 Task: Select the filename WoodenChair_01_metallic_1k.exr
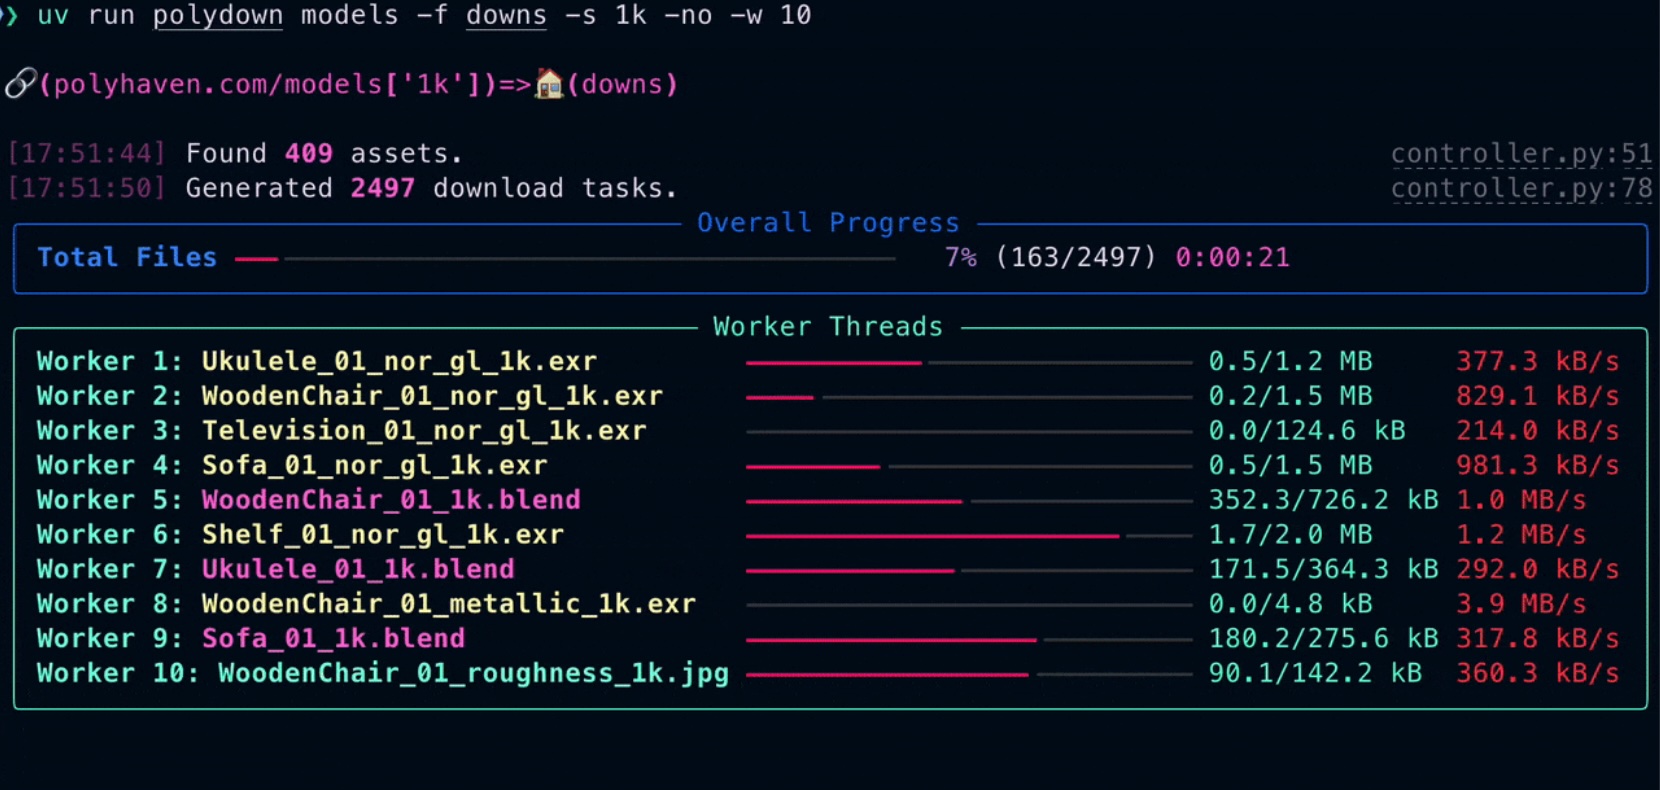[449, 604]
